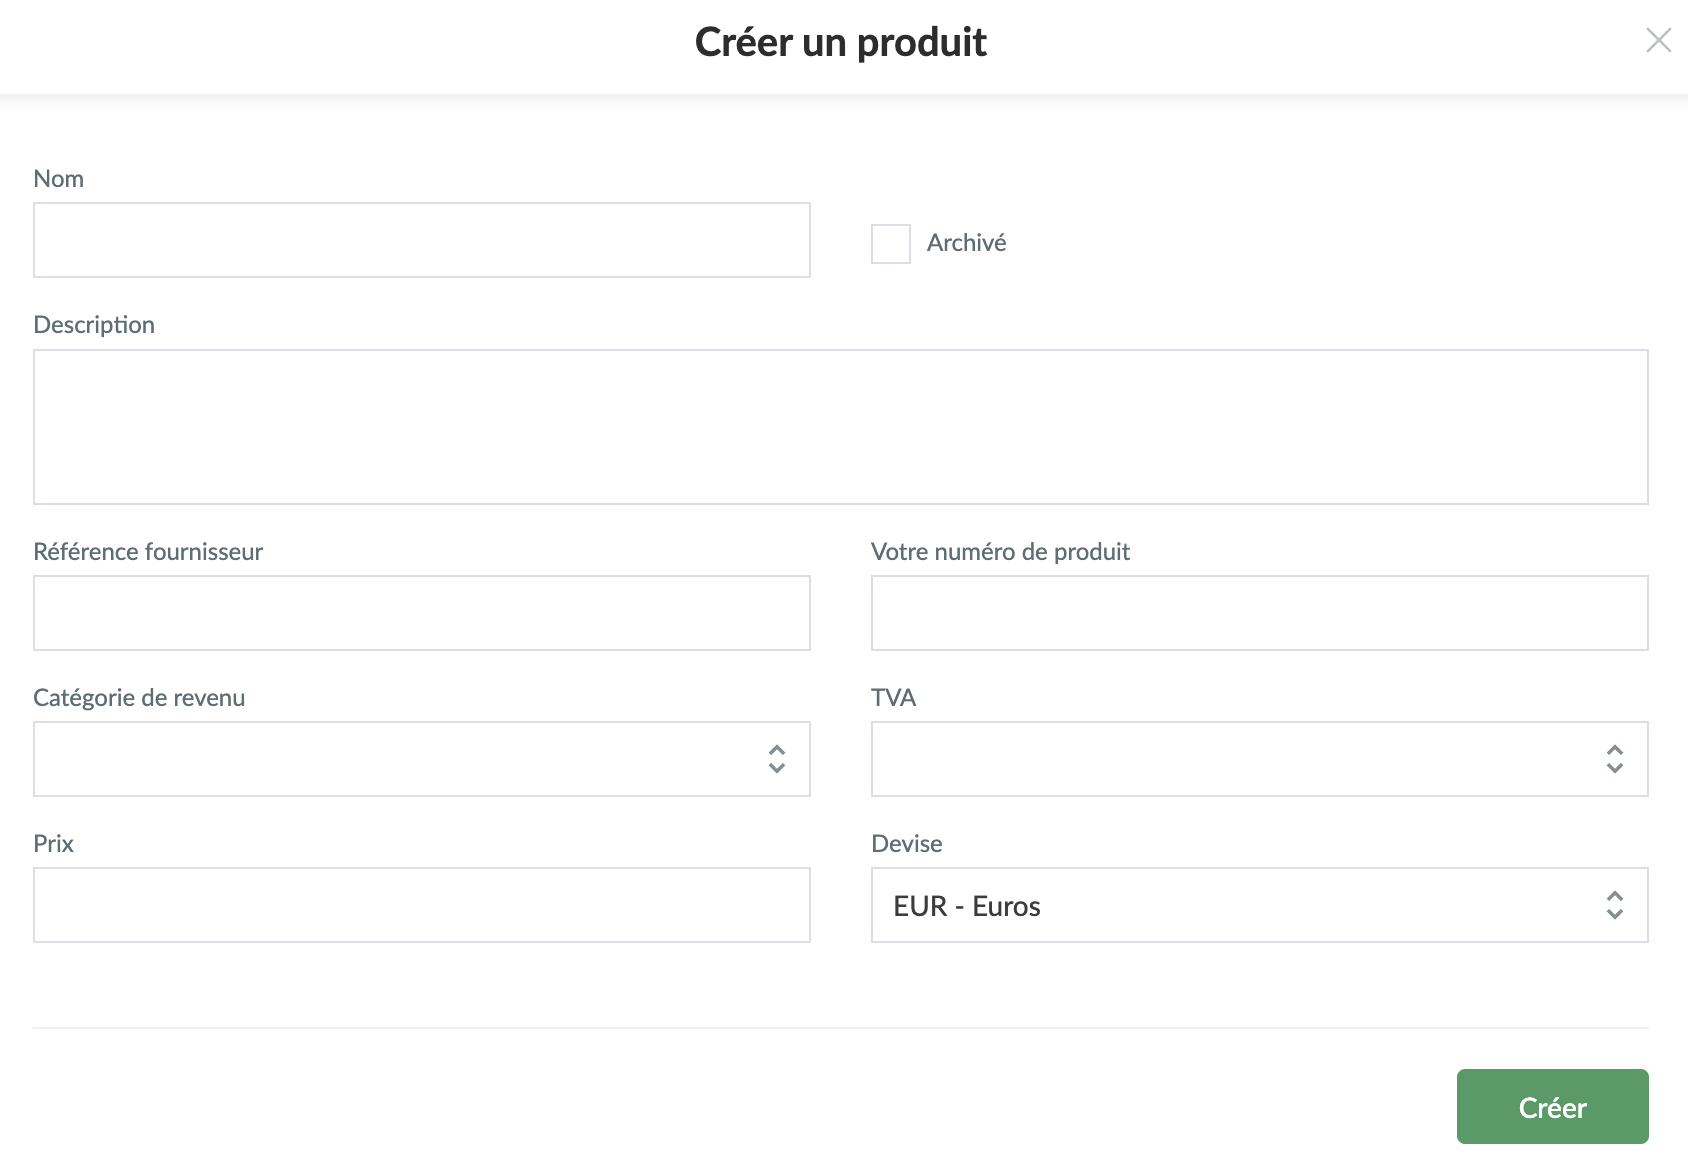The height and width of the screenshot is (1174, 1688).
Task: Enable the Archivé checkbox
Action: pos(890,243)
